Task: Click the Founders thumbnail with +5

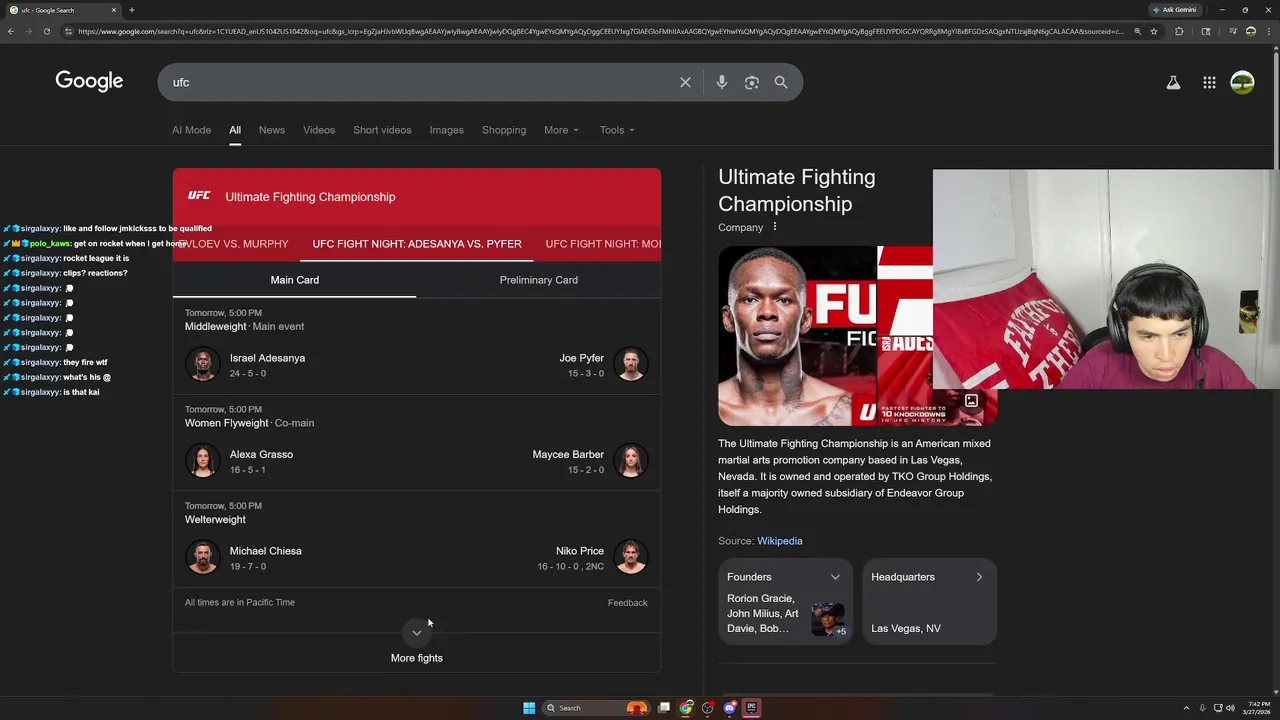Action: pyautogui.click(x=828, y=619)
